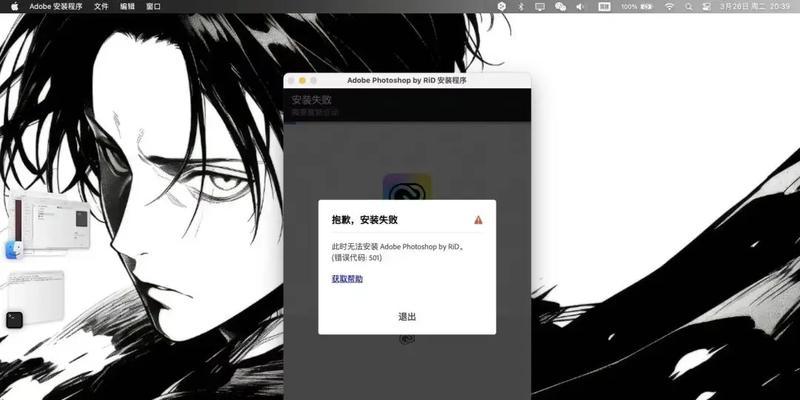Open the volume speaker icon
Screen dimensions: 800x400
(x=580, y=7)
